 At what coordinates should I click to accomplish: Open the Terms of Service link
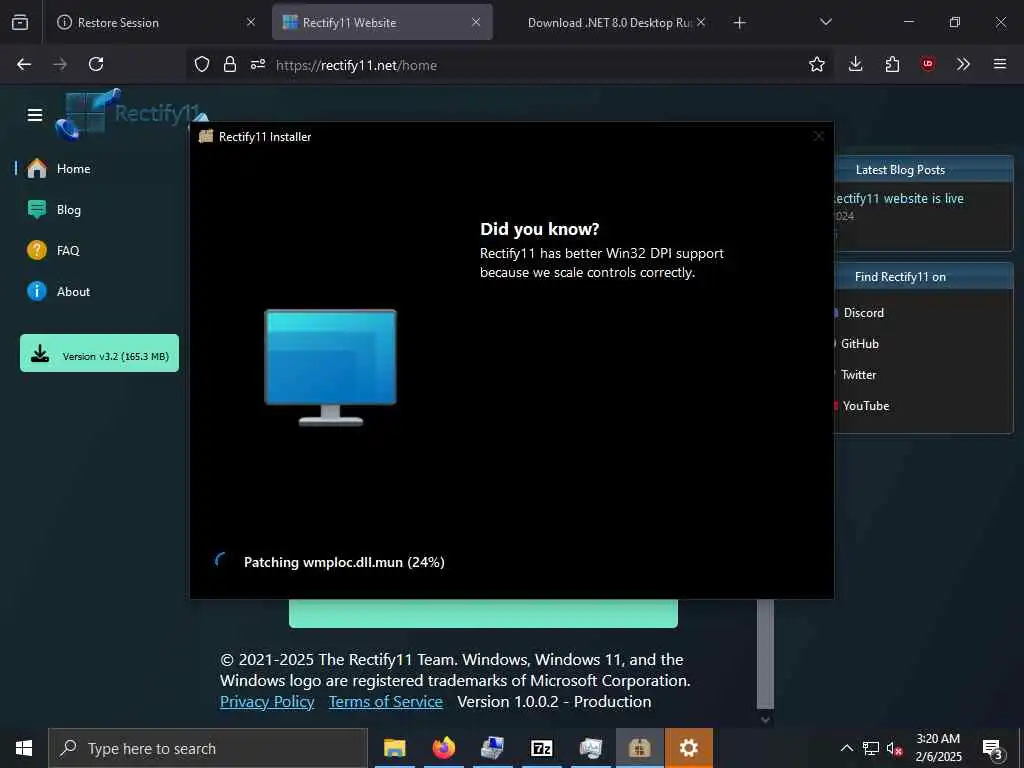point(385,701)
